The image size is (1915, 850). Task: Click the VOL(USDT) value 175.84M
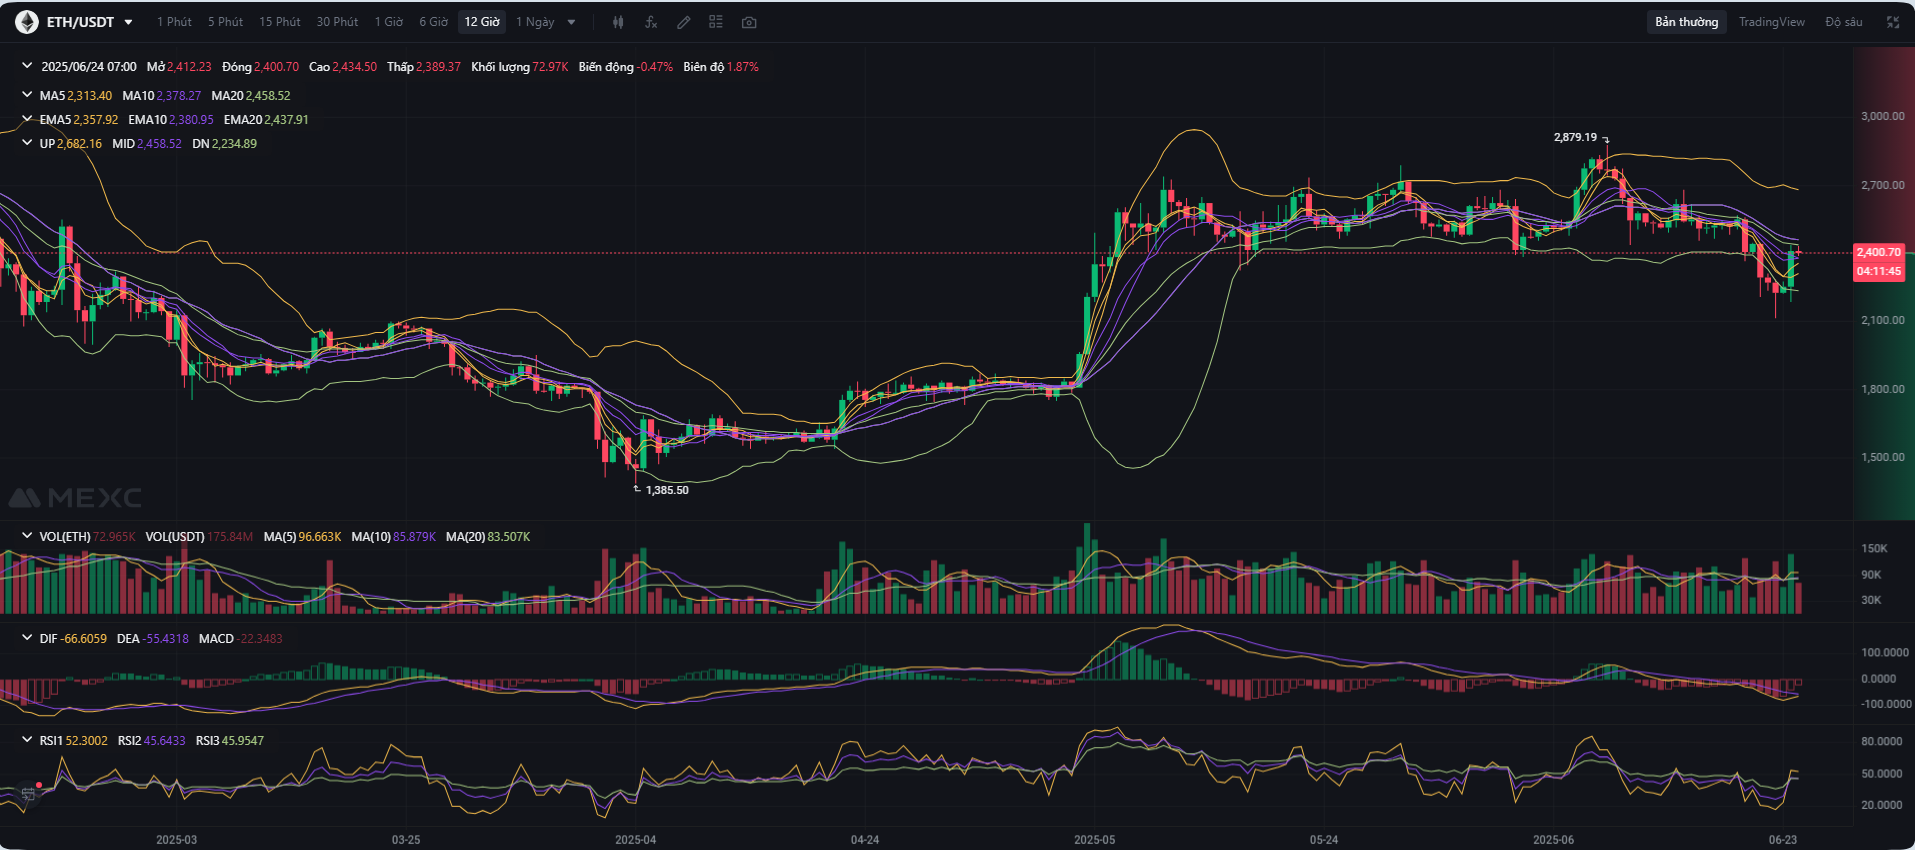230,537
